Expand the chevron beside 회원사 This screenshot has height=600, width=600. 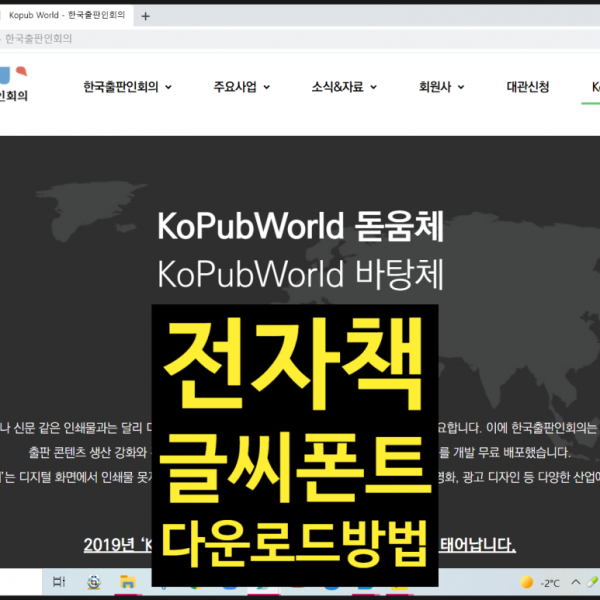pos(461,88)
